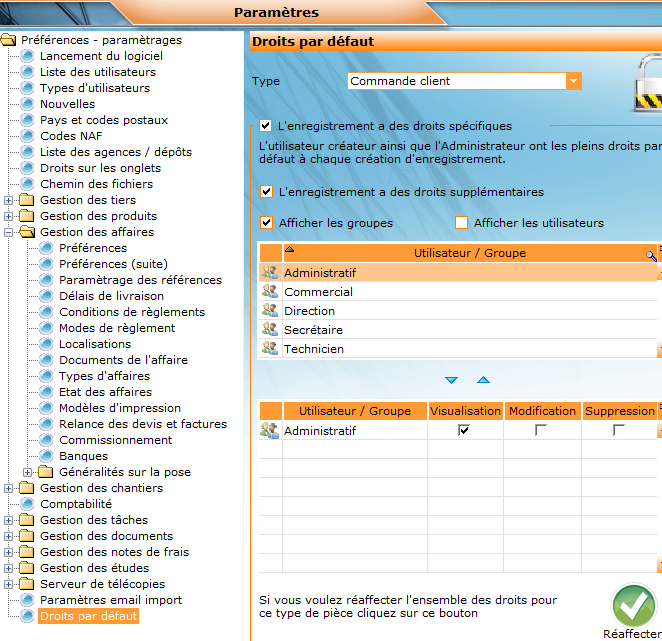
Task: Open Droits sur les onglets
Action: point(100,168)
